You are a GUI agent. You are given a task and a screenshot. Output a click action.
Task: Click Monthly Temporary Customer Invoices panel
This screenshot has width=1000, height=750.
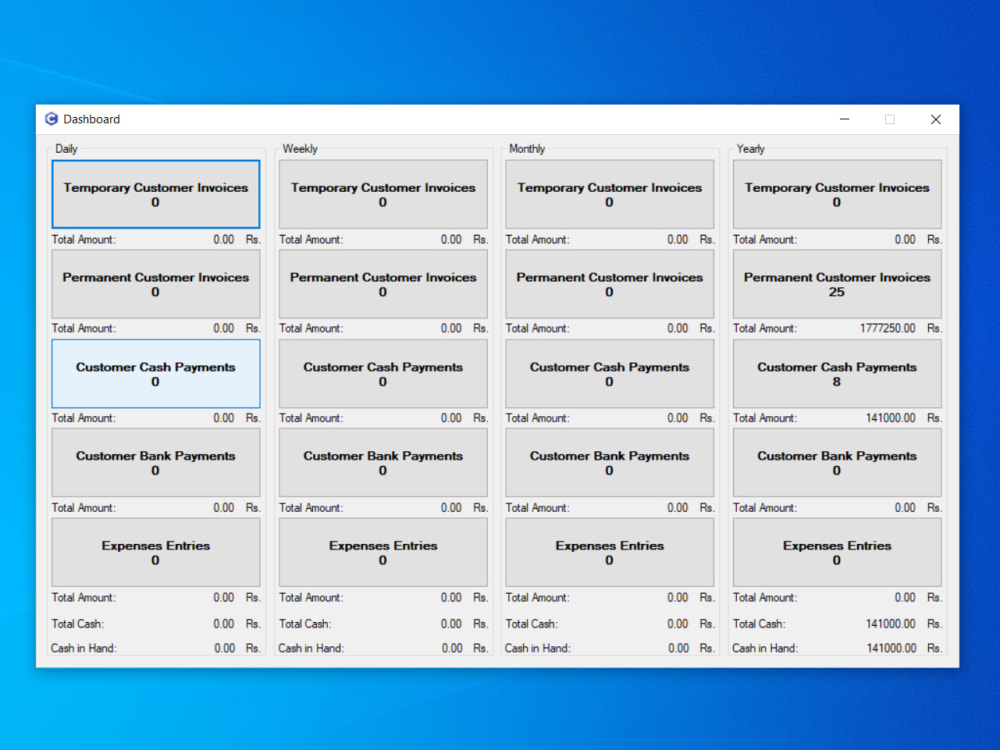point(609,194)
